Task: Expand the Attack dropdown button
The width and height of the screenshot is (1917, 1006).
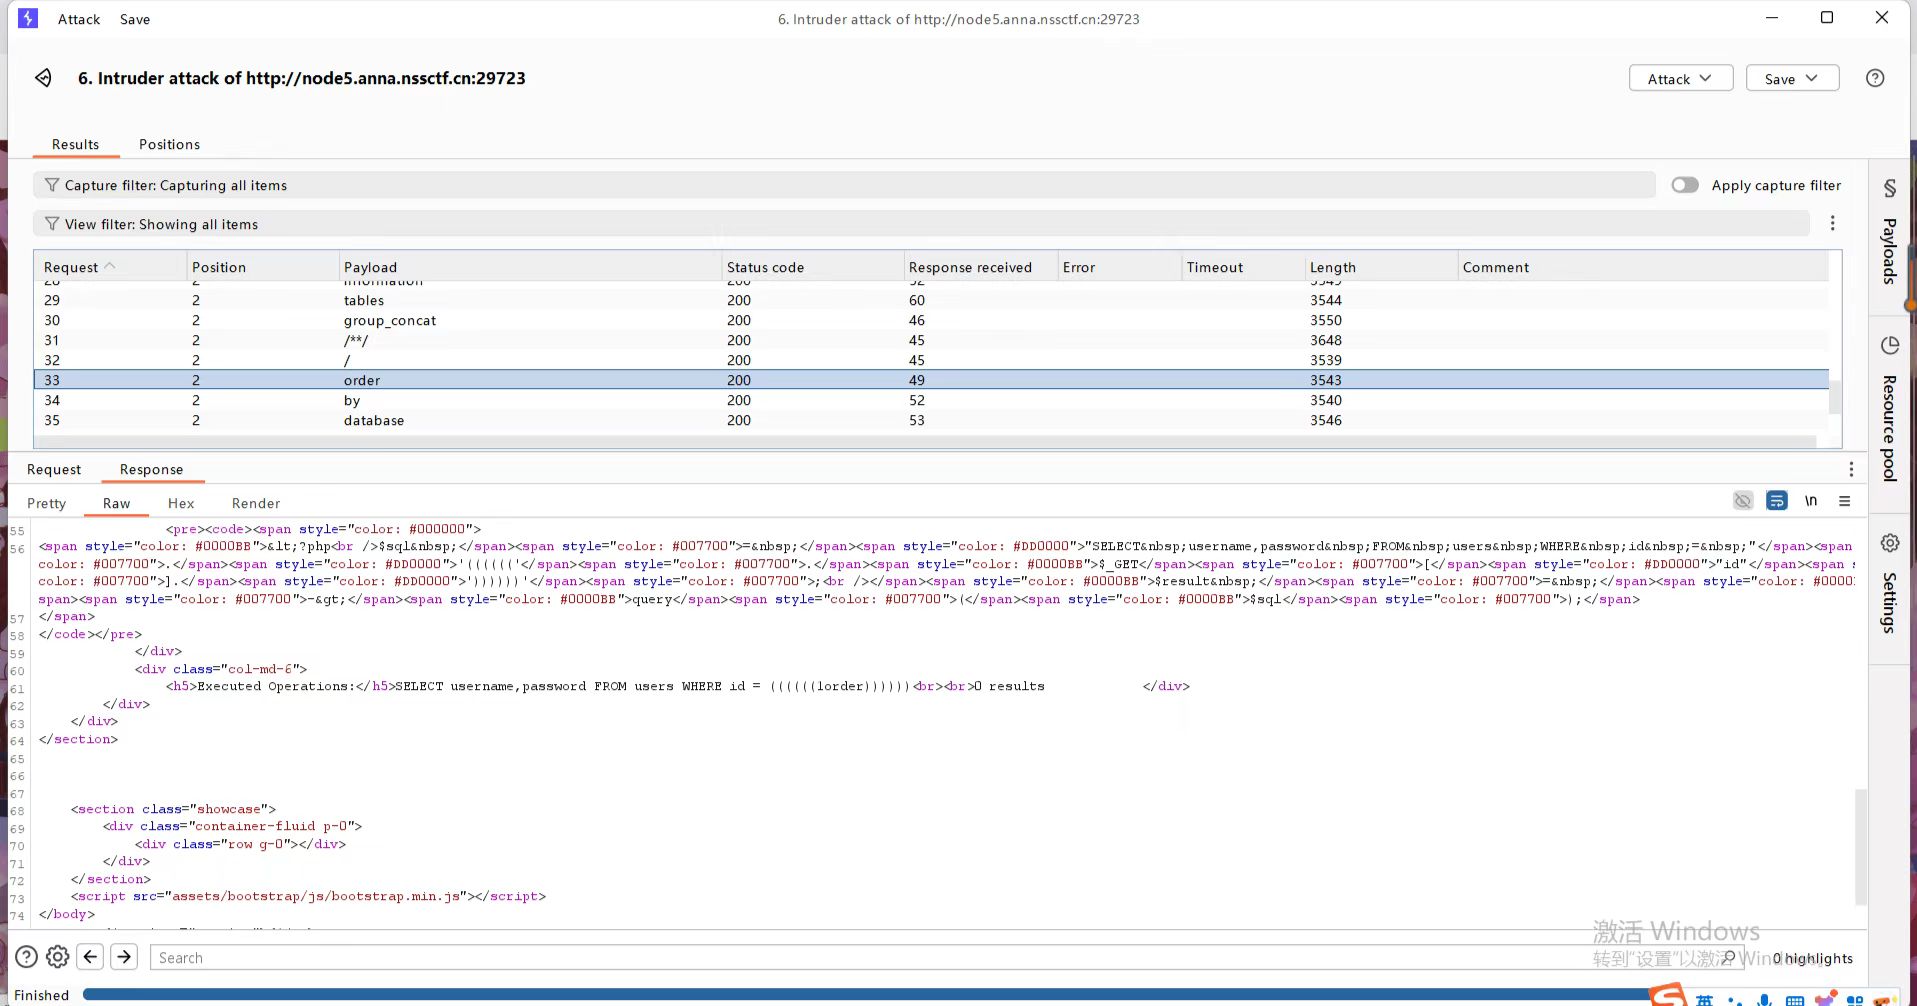Action: 1681,78
